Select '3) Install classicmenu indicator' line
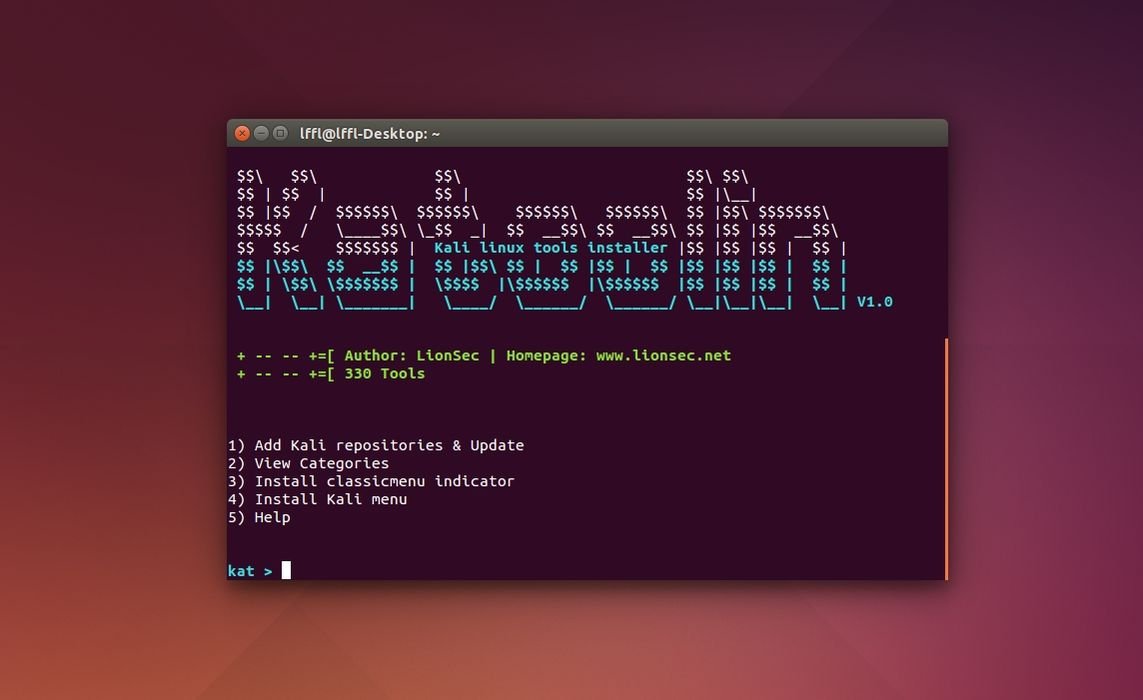This screenshot has width=1143, height=700. [371, 481]
